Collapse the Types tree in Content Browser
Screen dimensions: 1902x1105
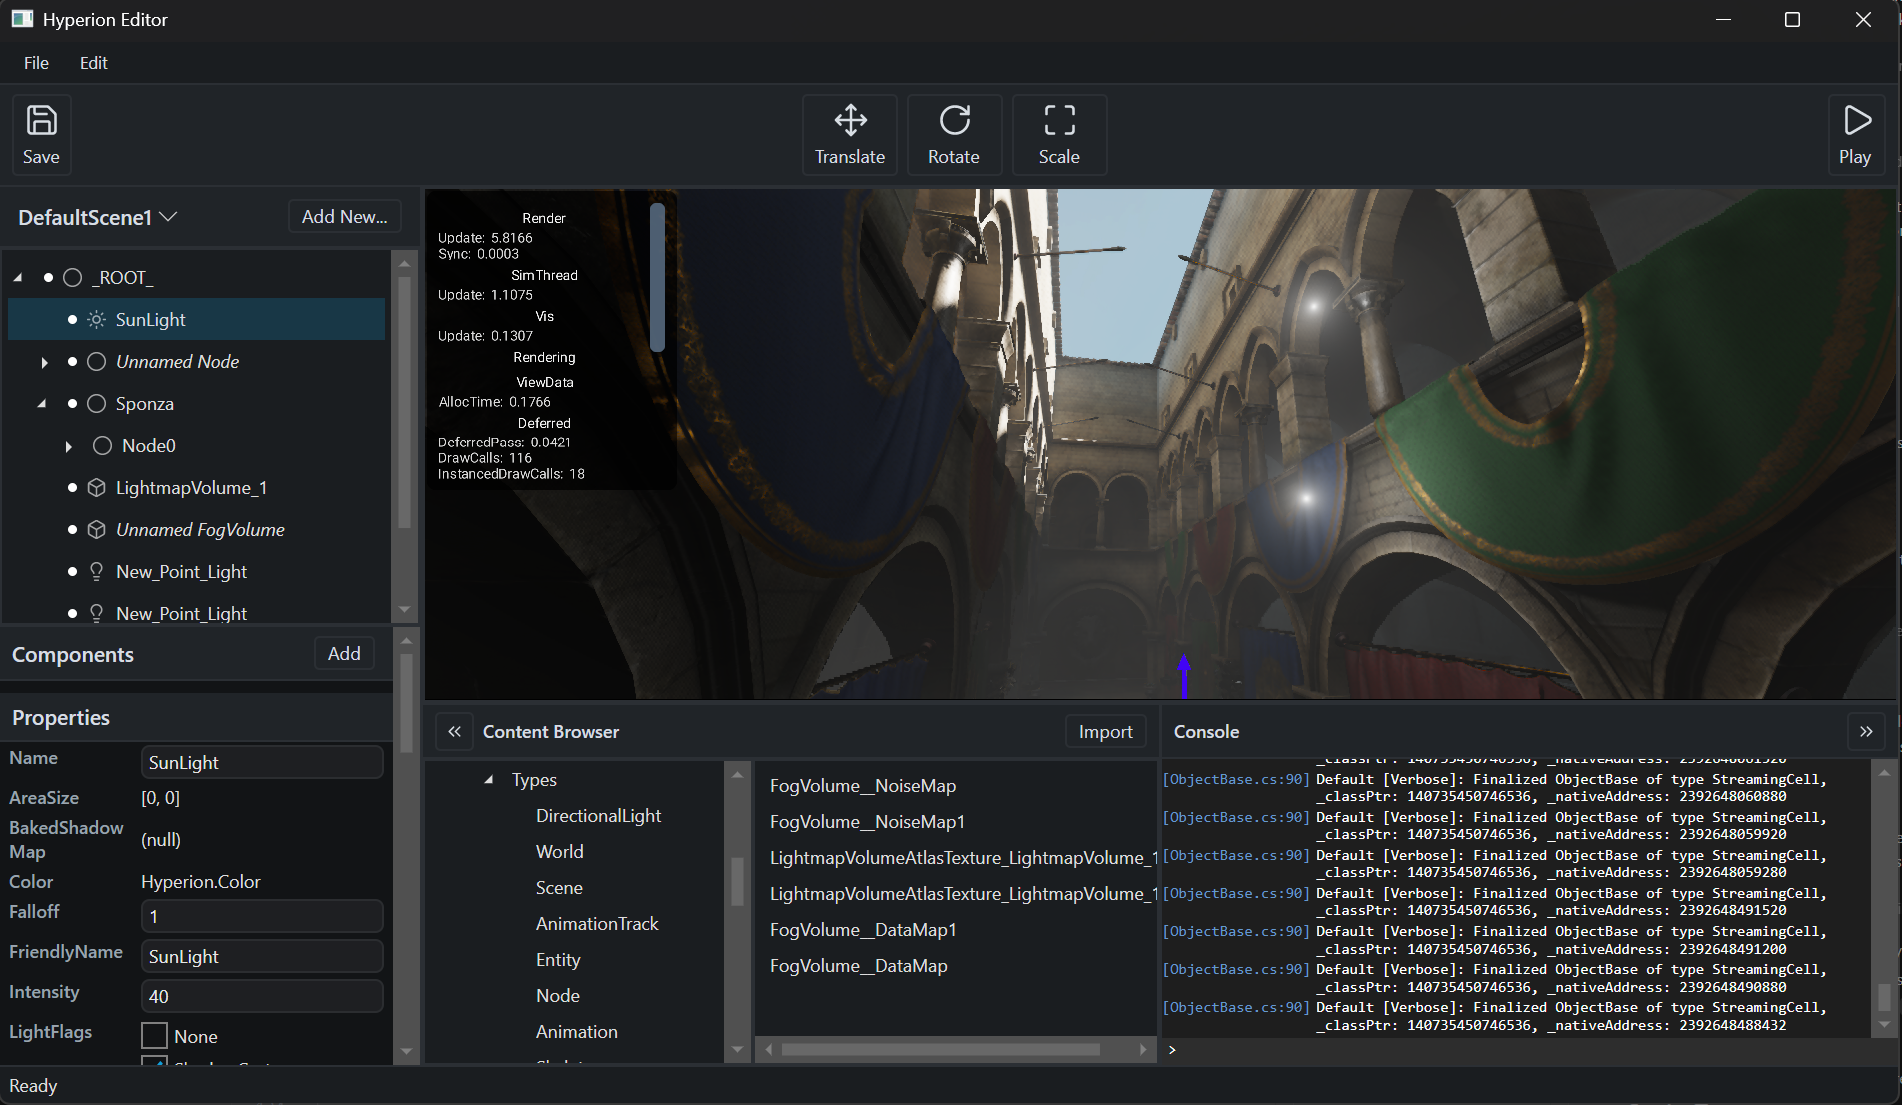tap(489, 780)
